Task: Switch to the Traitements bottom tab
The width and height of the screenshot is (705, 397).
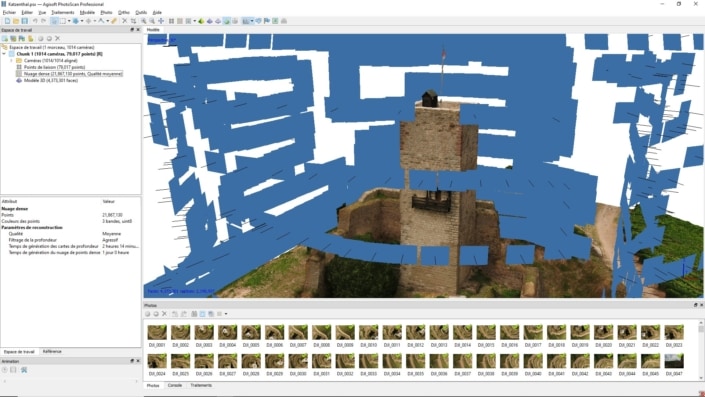Action: tap(201, 386)
